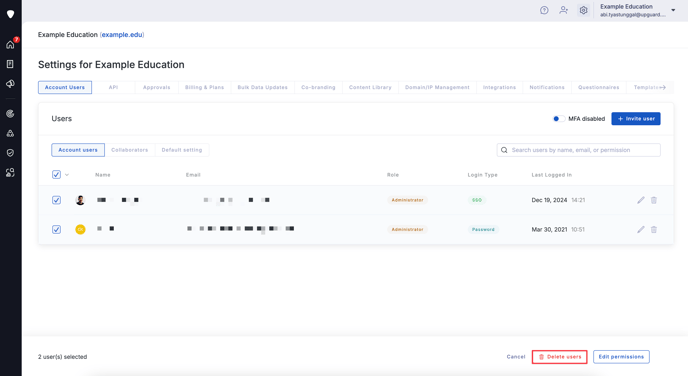The height and width of the screenshot is (376, 688).
Task: Open the settings gear icon
Action: click(x=583, y=10)
